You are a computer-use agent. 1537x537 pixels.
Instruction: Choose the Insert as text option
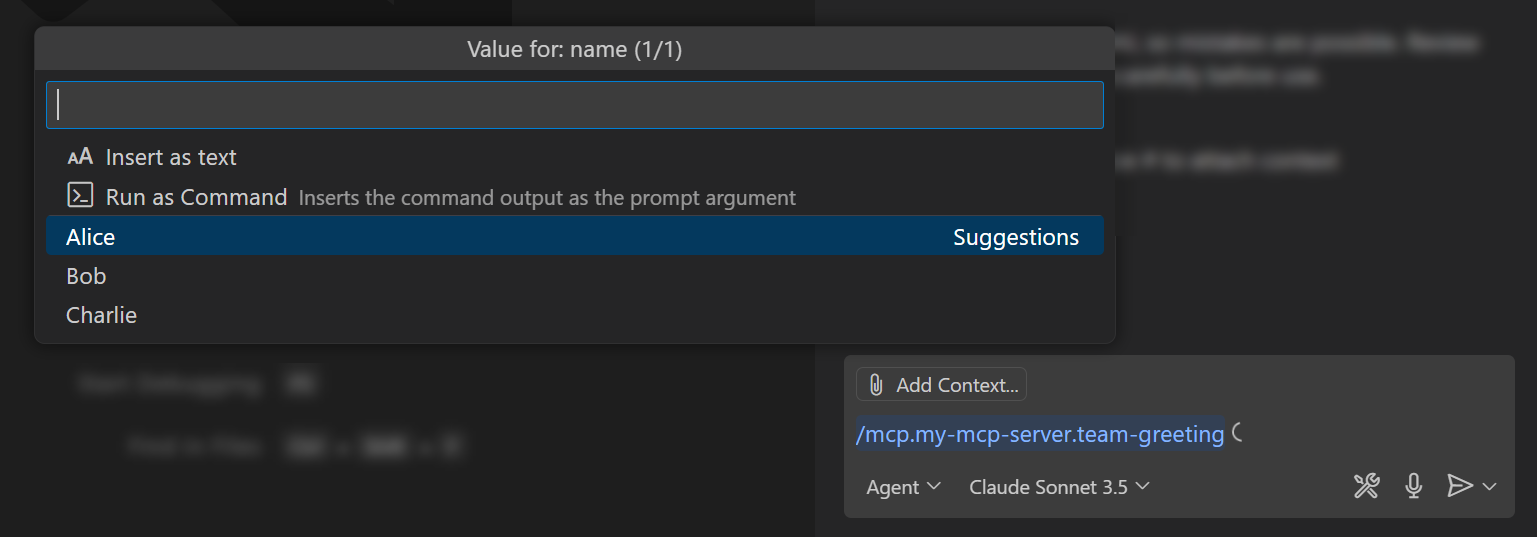pyautogui.click(x=171, y=157)
